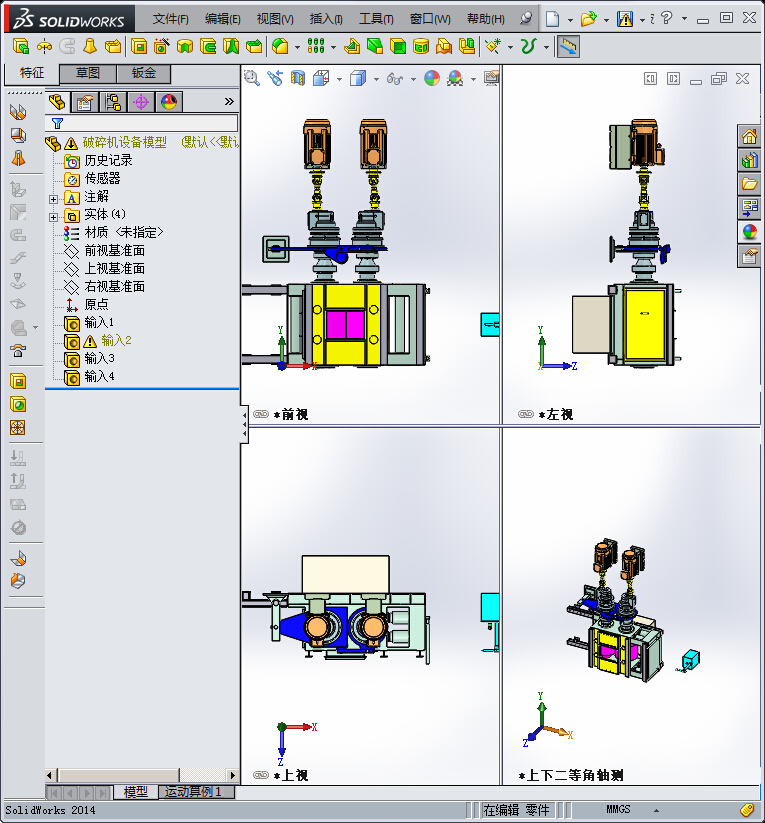Open SolidWorks Resources home icon in task pane
The width and height of the screenshot is (765, 823).
749,137
